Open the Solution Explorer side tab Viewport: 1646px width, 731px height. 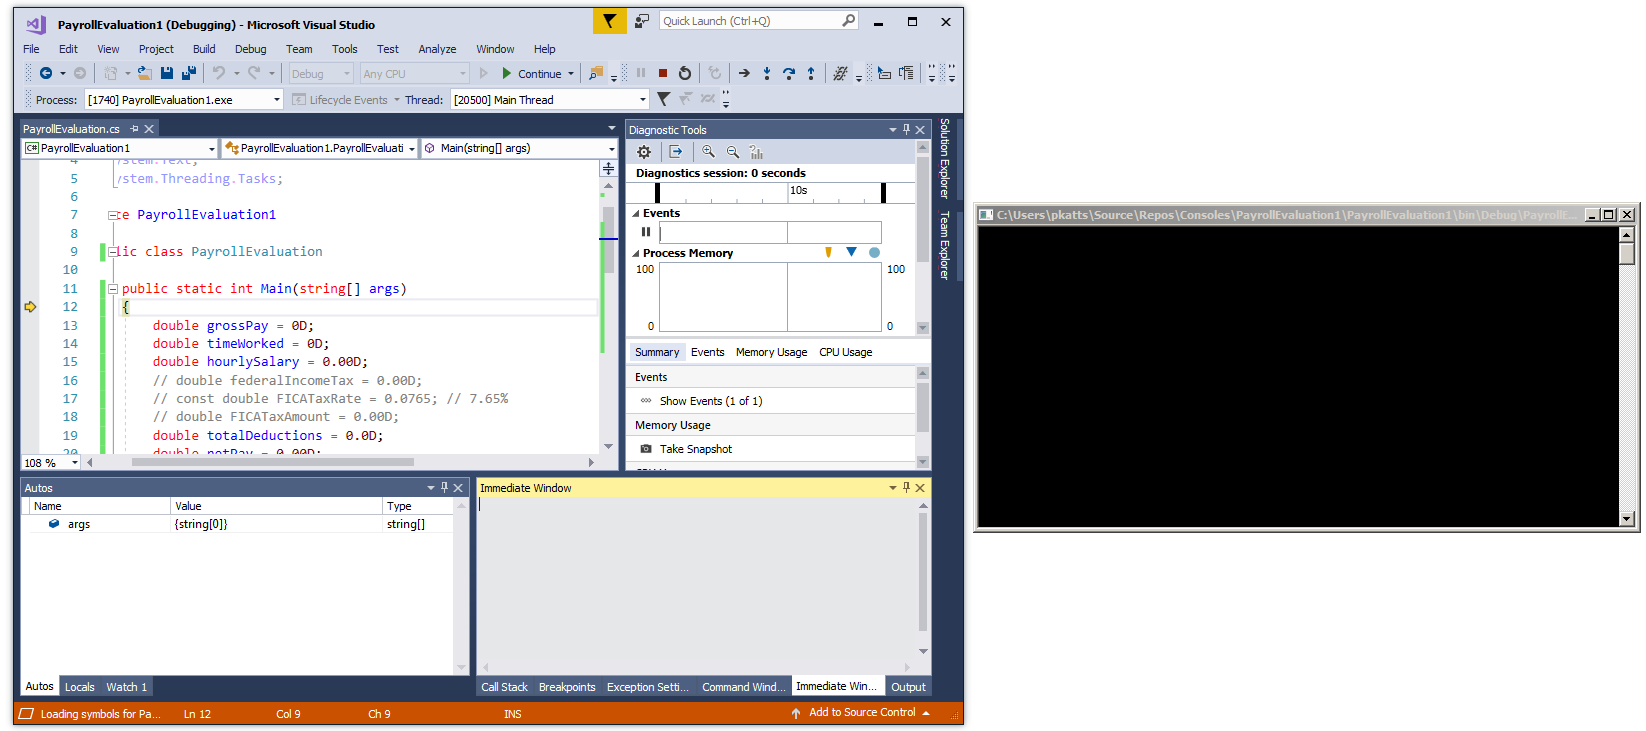click(945, 158)
